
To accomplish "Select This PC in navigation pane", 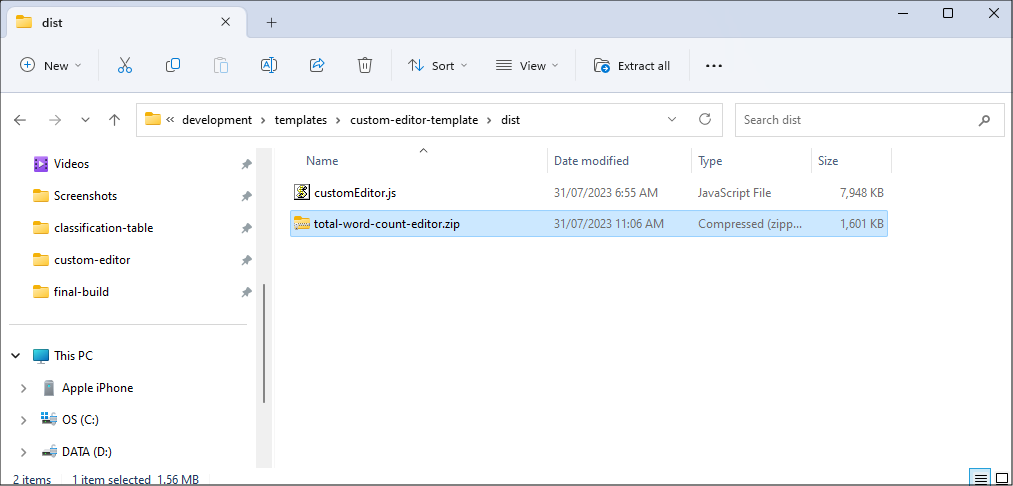I will pyautogui.click(x=73, y=355).
